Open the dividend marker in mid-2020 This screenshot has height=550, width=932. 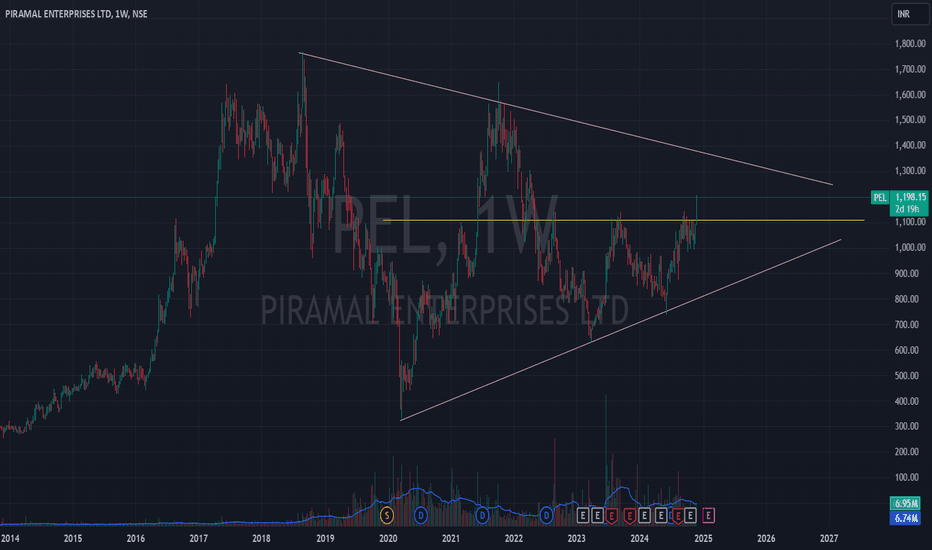point(421,515)
